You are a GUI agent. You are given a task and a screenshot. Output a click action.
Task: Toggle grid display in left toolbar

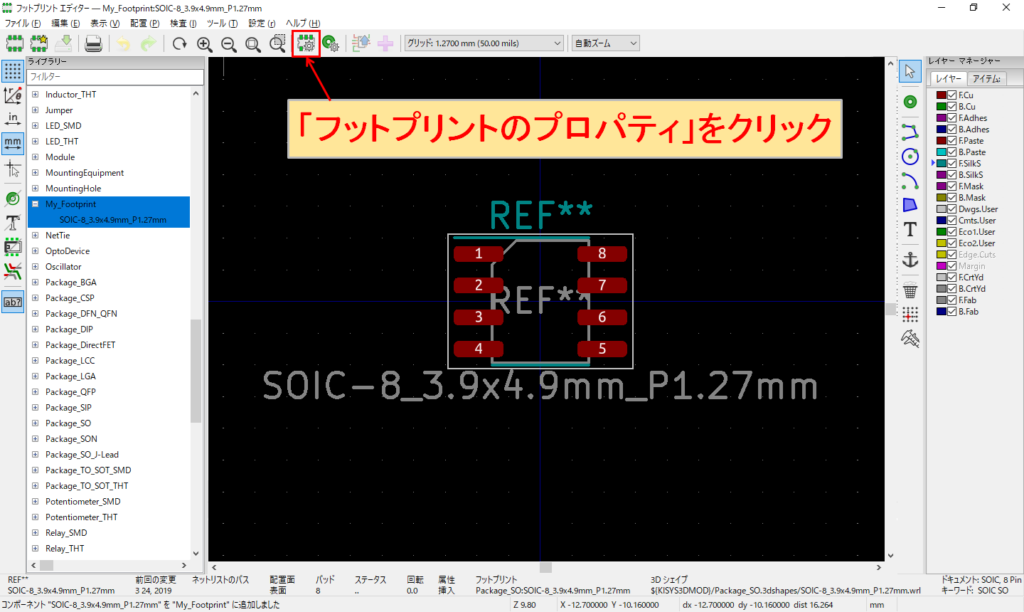[12, 71]
